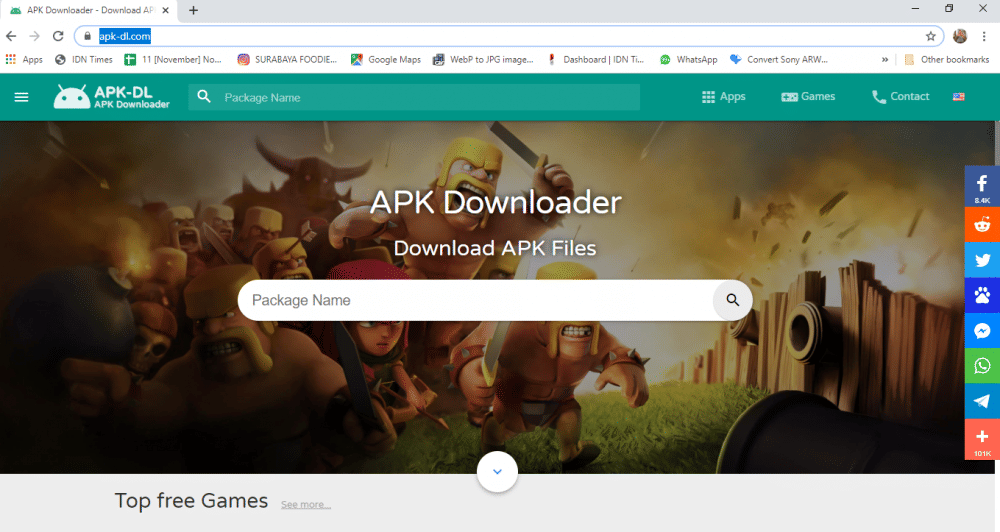Share via WhatsApp sidebar icon

pos(982,366)
